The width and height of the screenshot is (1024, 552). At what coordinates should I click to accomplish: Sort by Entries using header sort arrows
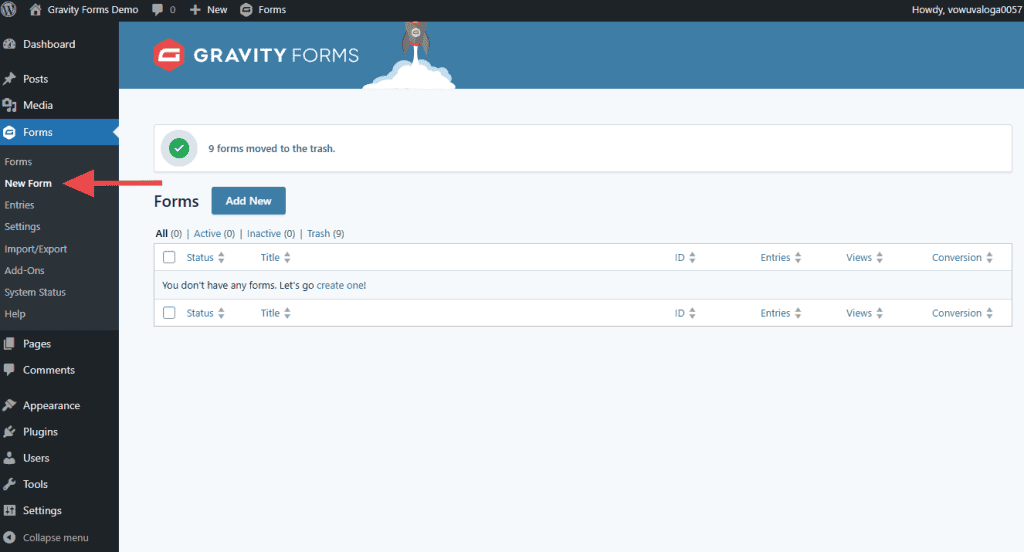[x=798, y=257]
